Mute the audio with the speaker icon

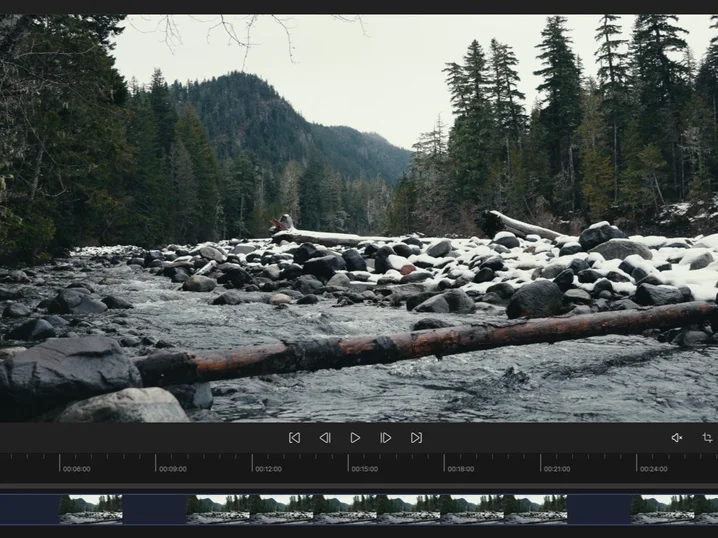pos(677,438)
